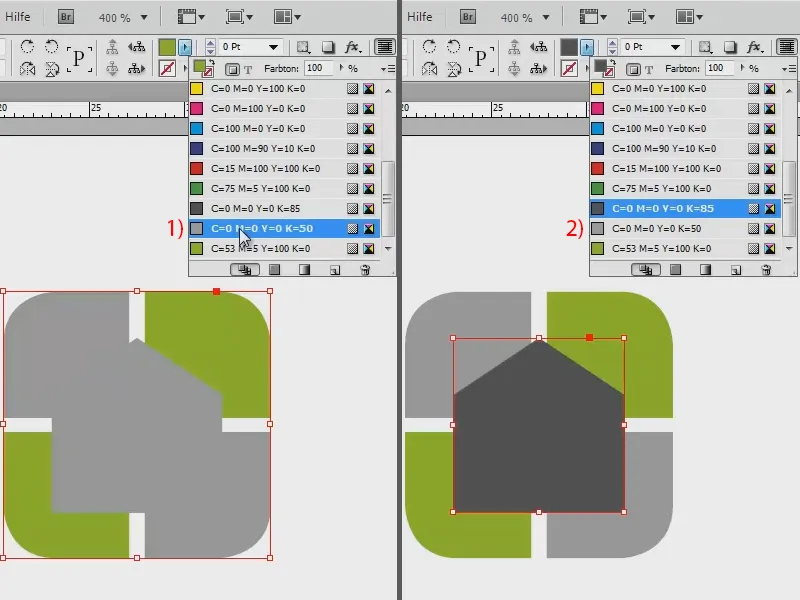
Task: Click the P transform preview in left window
Action: pyautogui.click(x=79, y=58)
